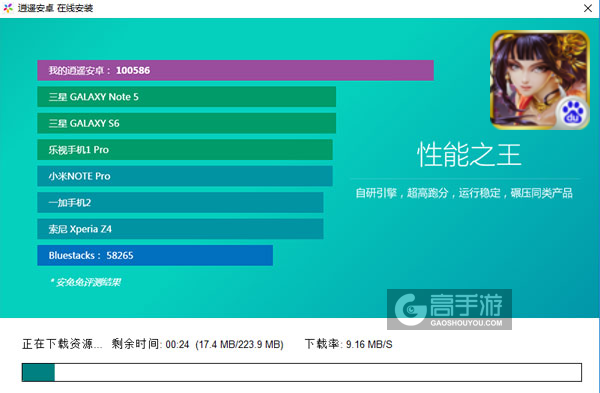Select the 索尼 Xperia Z4 bar
Image resolution: width=600 pixels, height=393 pixels.
(x=180, y=229)
